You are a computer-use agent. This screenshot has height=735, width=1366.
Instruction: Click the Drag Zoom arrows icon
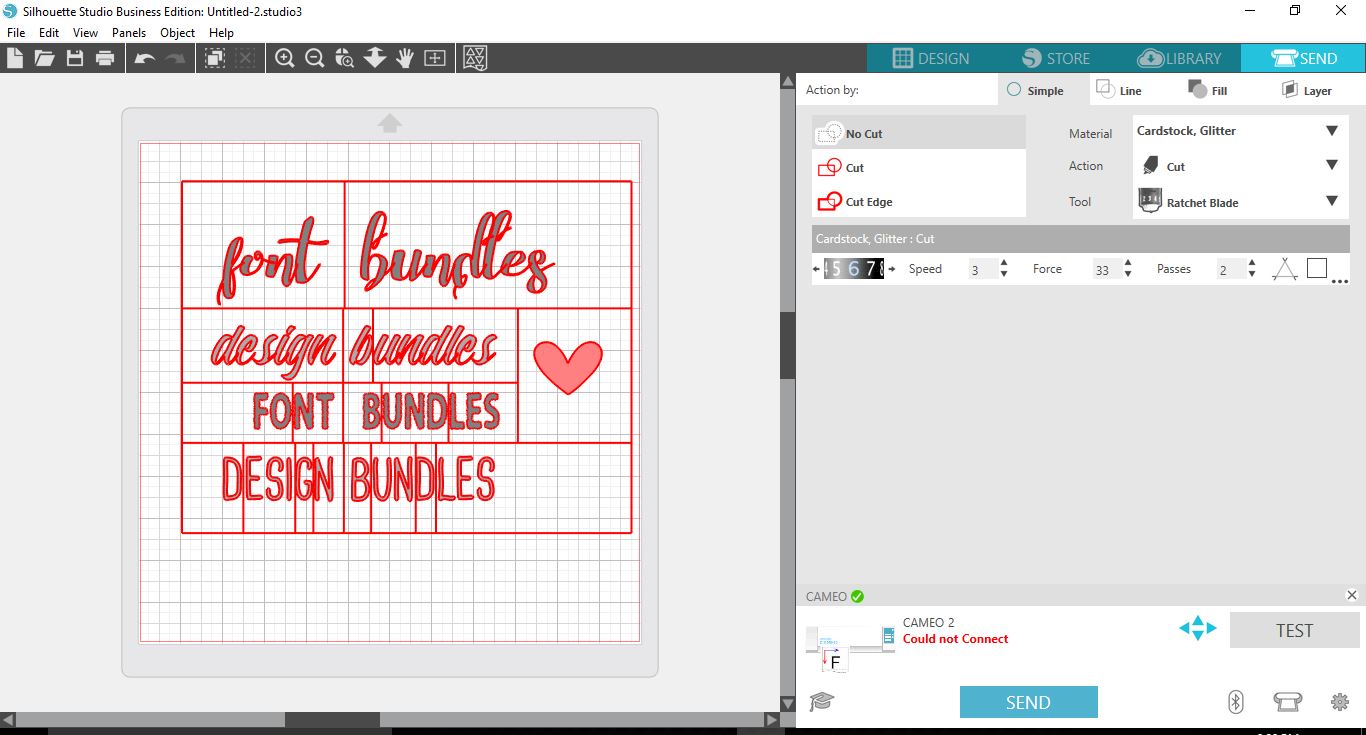[375, 58]
